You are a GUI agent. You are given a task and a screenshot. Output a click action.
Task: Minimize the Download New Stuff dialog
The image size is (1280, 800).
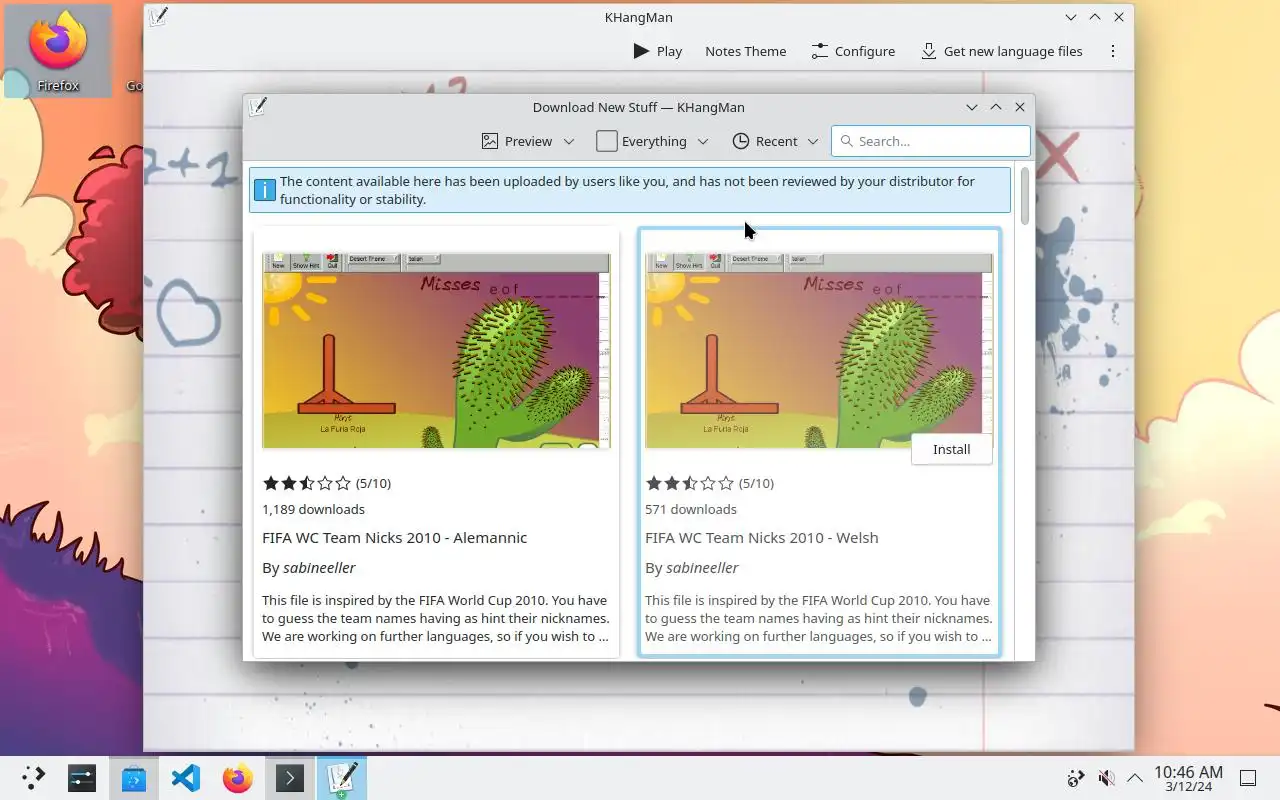coord(971,107)
